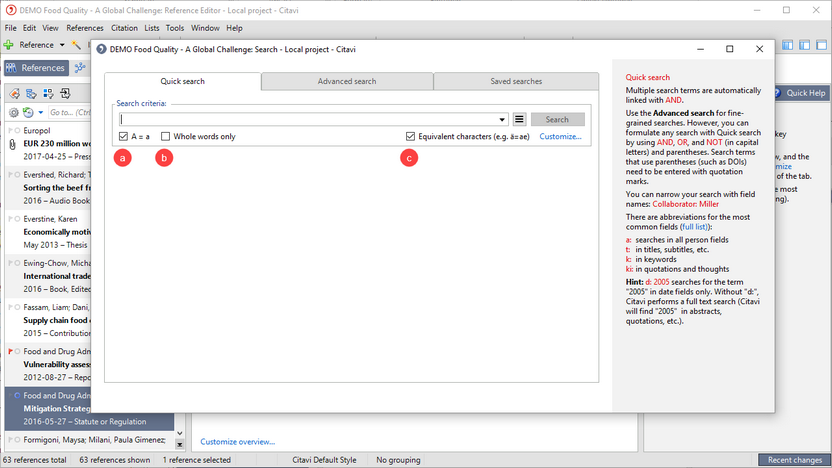Click the label filter tag icon
Screen dimensions: 832x468
[14, 94]
